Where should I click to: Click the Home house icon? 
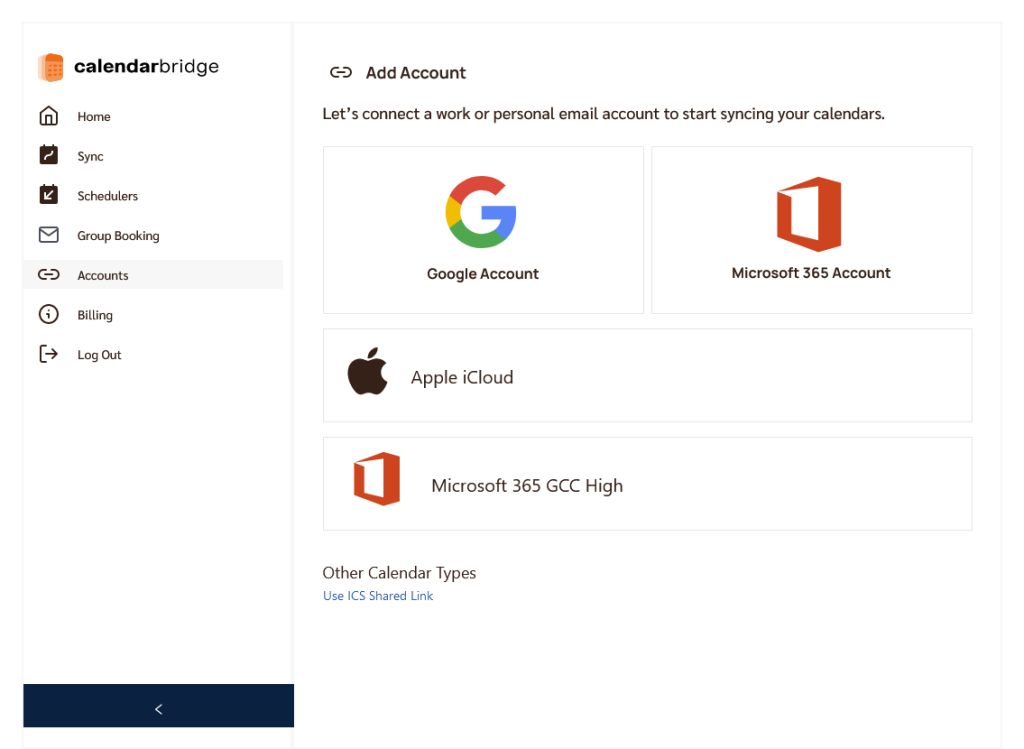coord(48,116)
